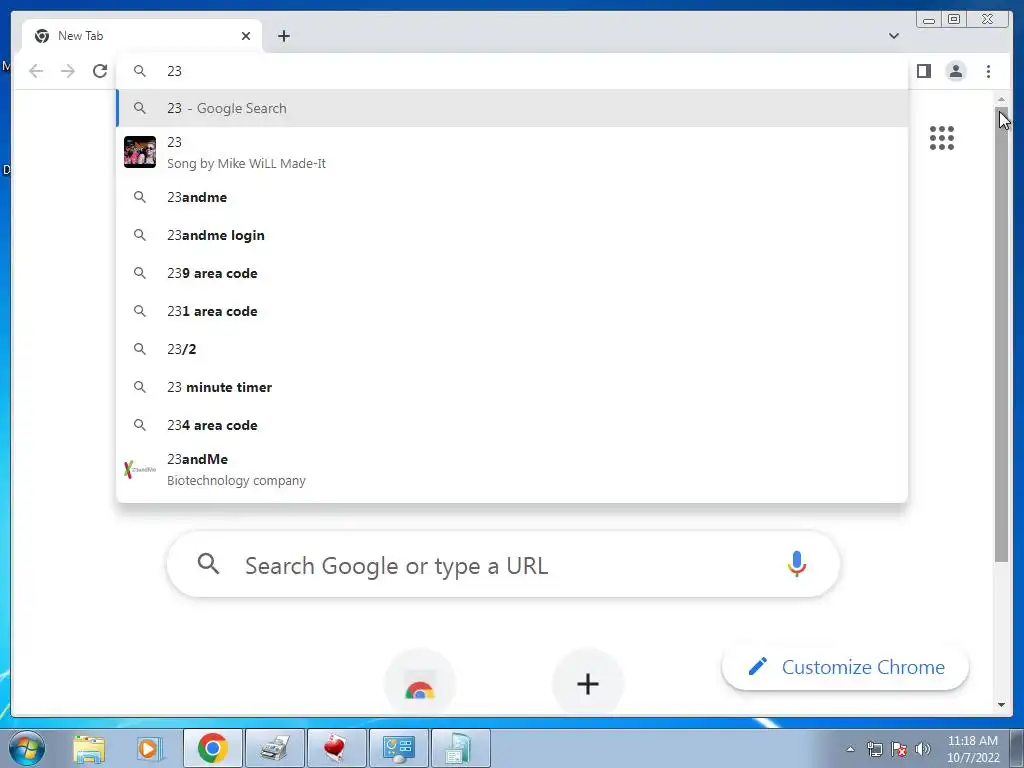Click the page scrollbar up arrow
The image size is (1024, 768).
click(x=1001, y=99)
